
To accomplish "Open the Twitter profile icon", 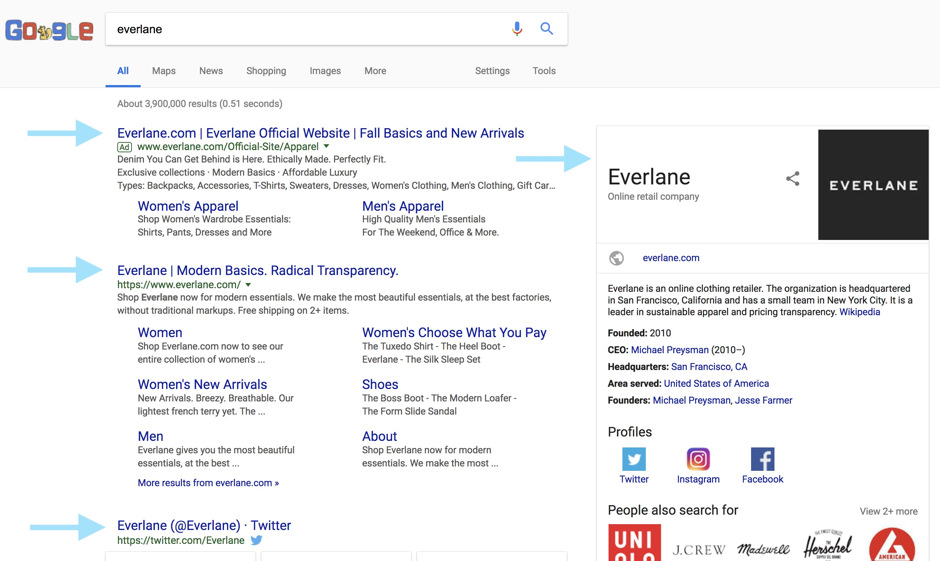I will click(x=634, y=459).
